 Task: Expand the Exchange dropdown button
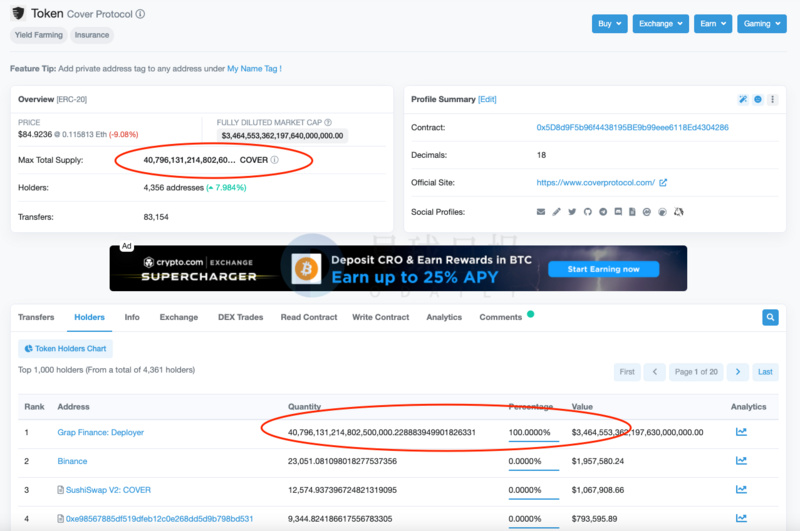pos(661,23)
